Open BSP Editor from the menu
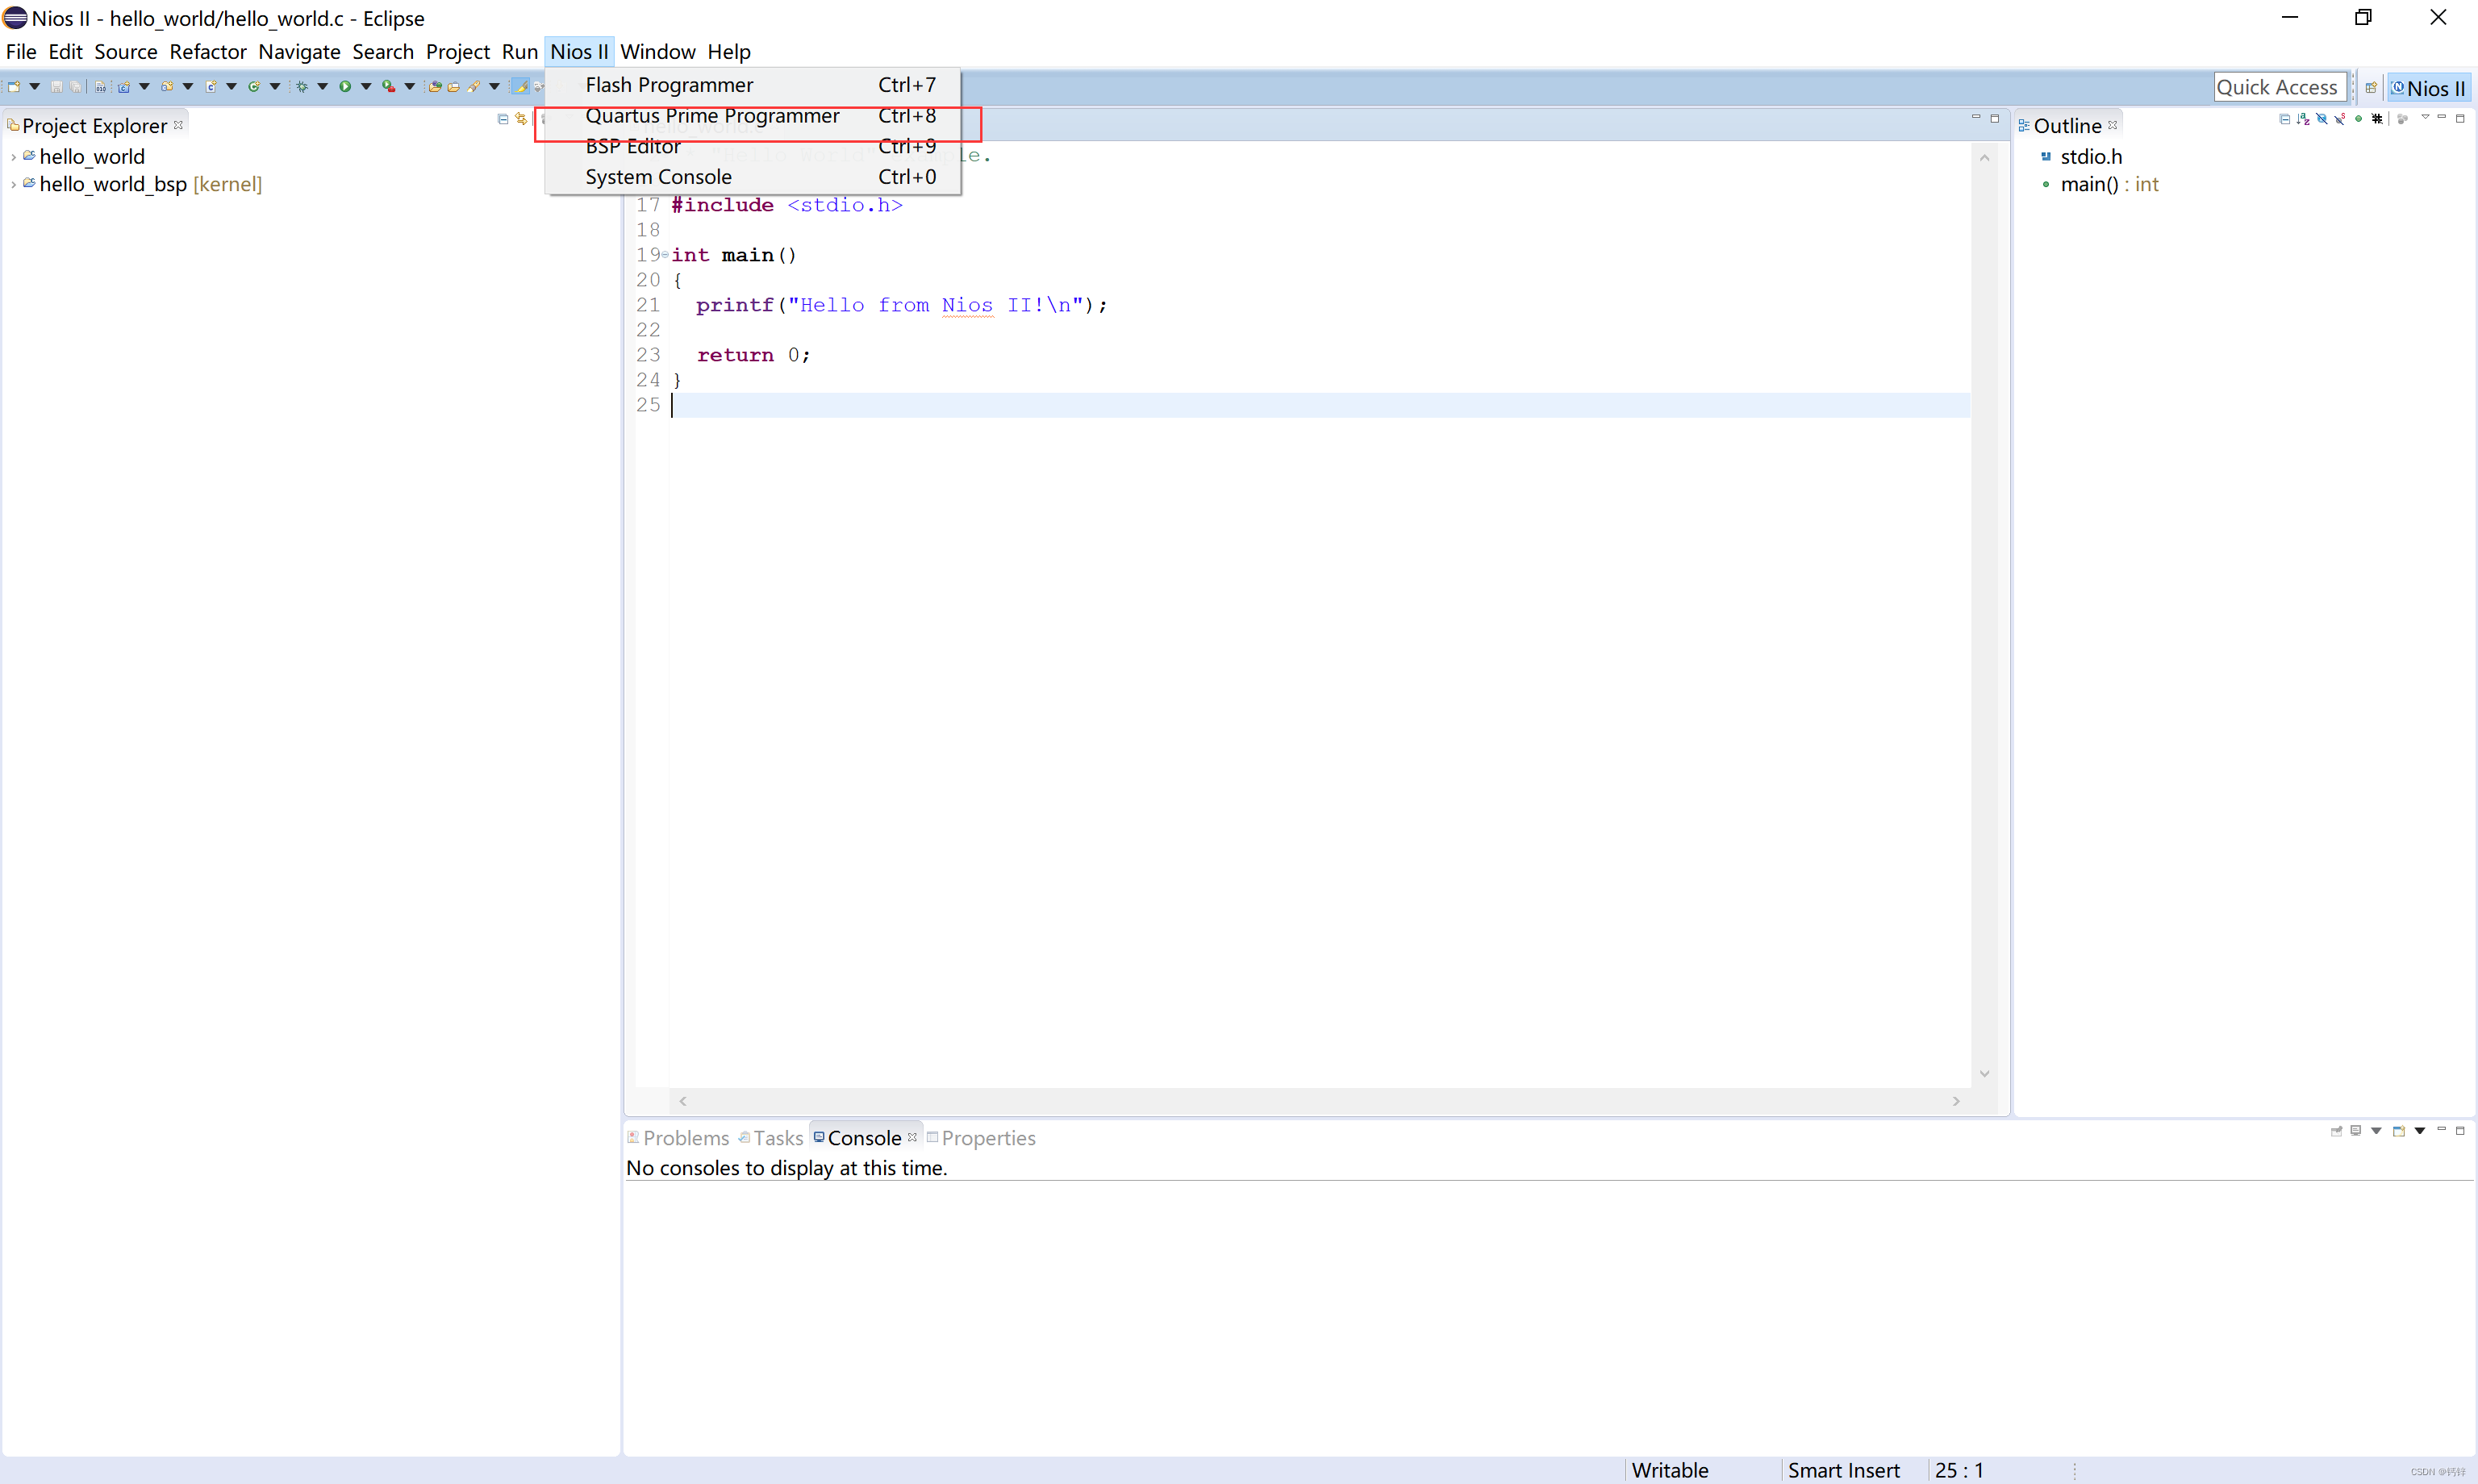This screenshot has width=2478, height=1484. [x=633, y=147]
